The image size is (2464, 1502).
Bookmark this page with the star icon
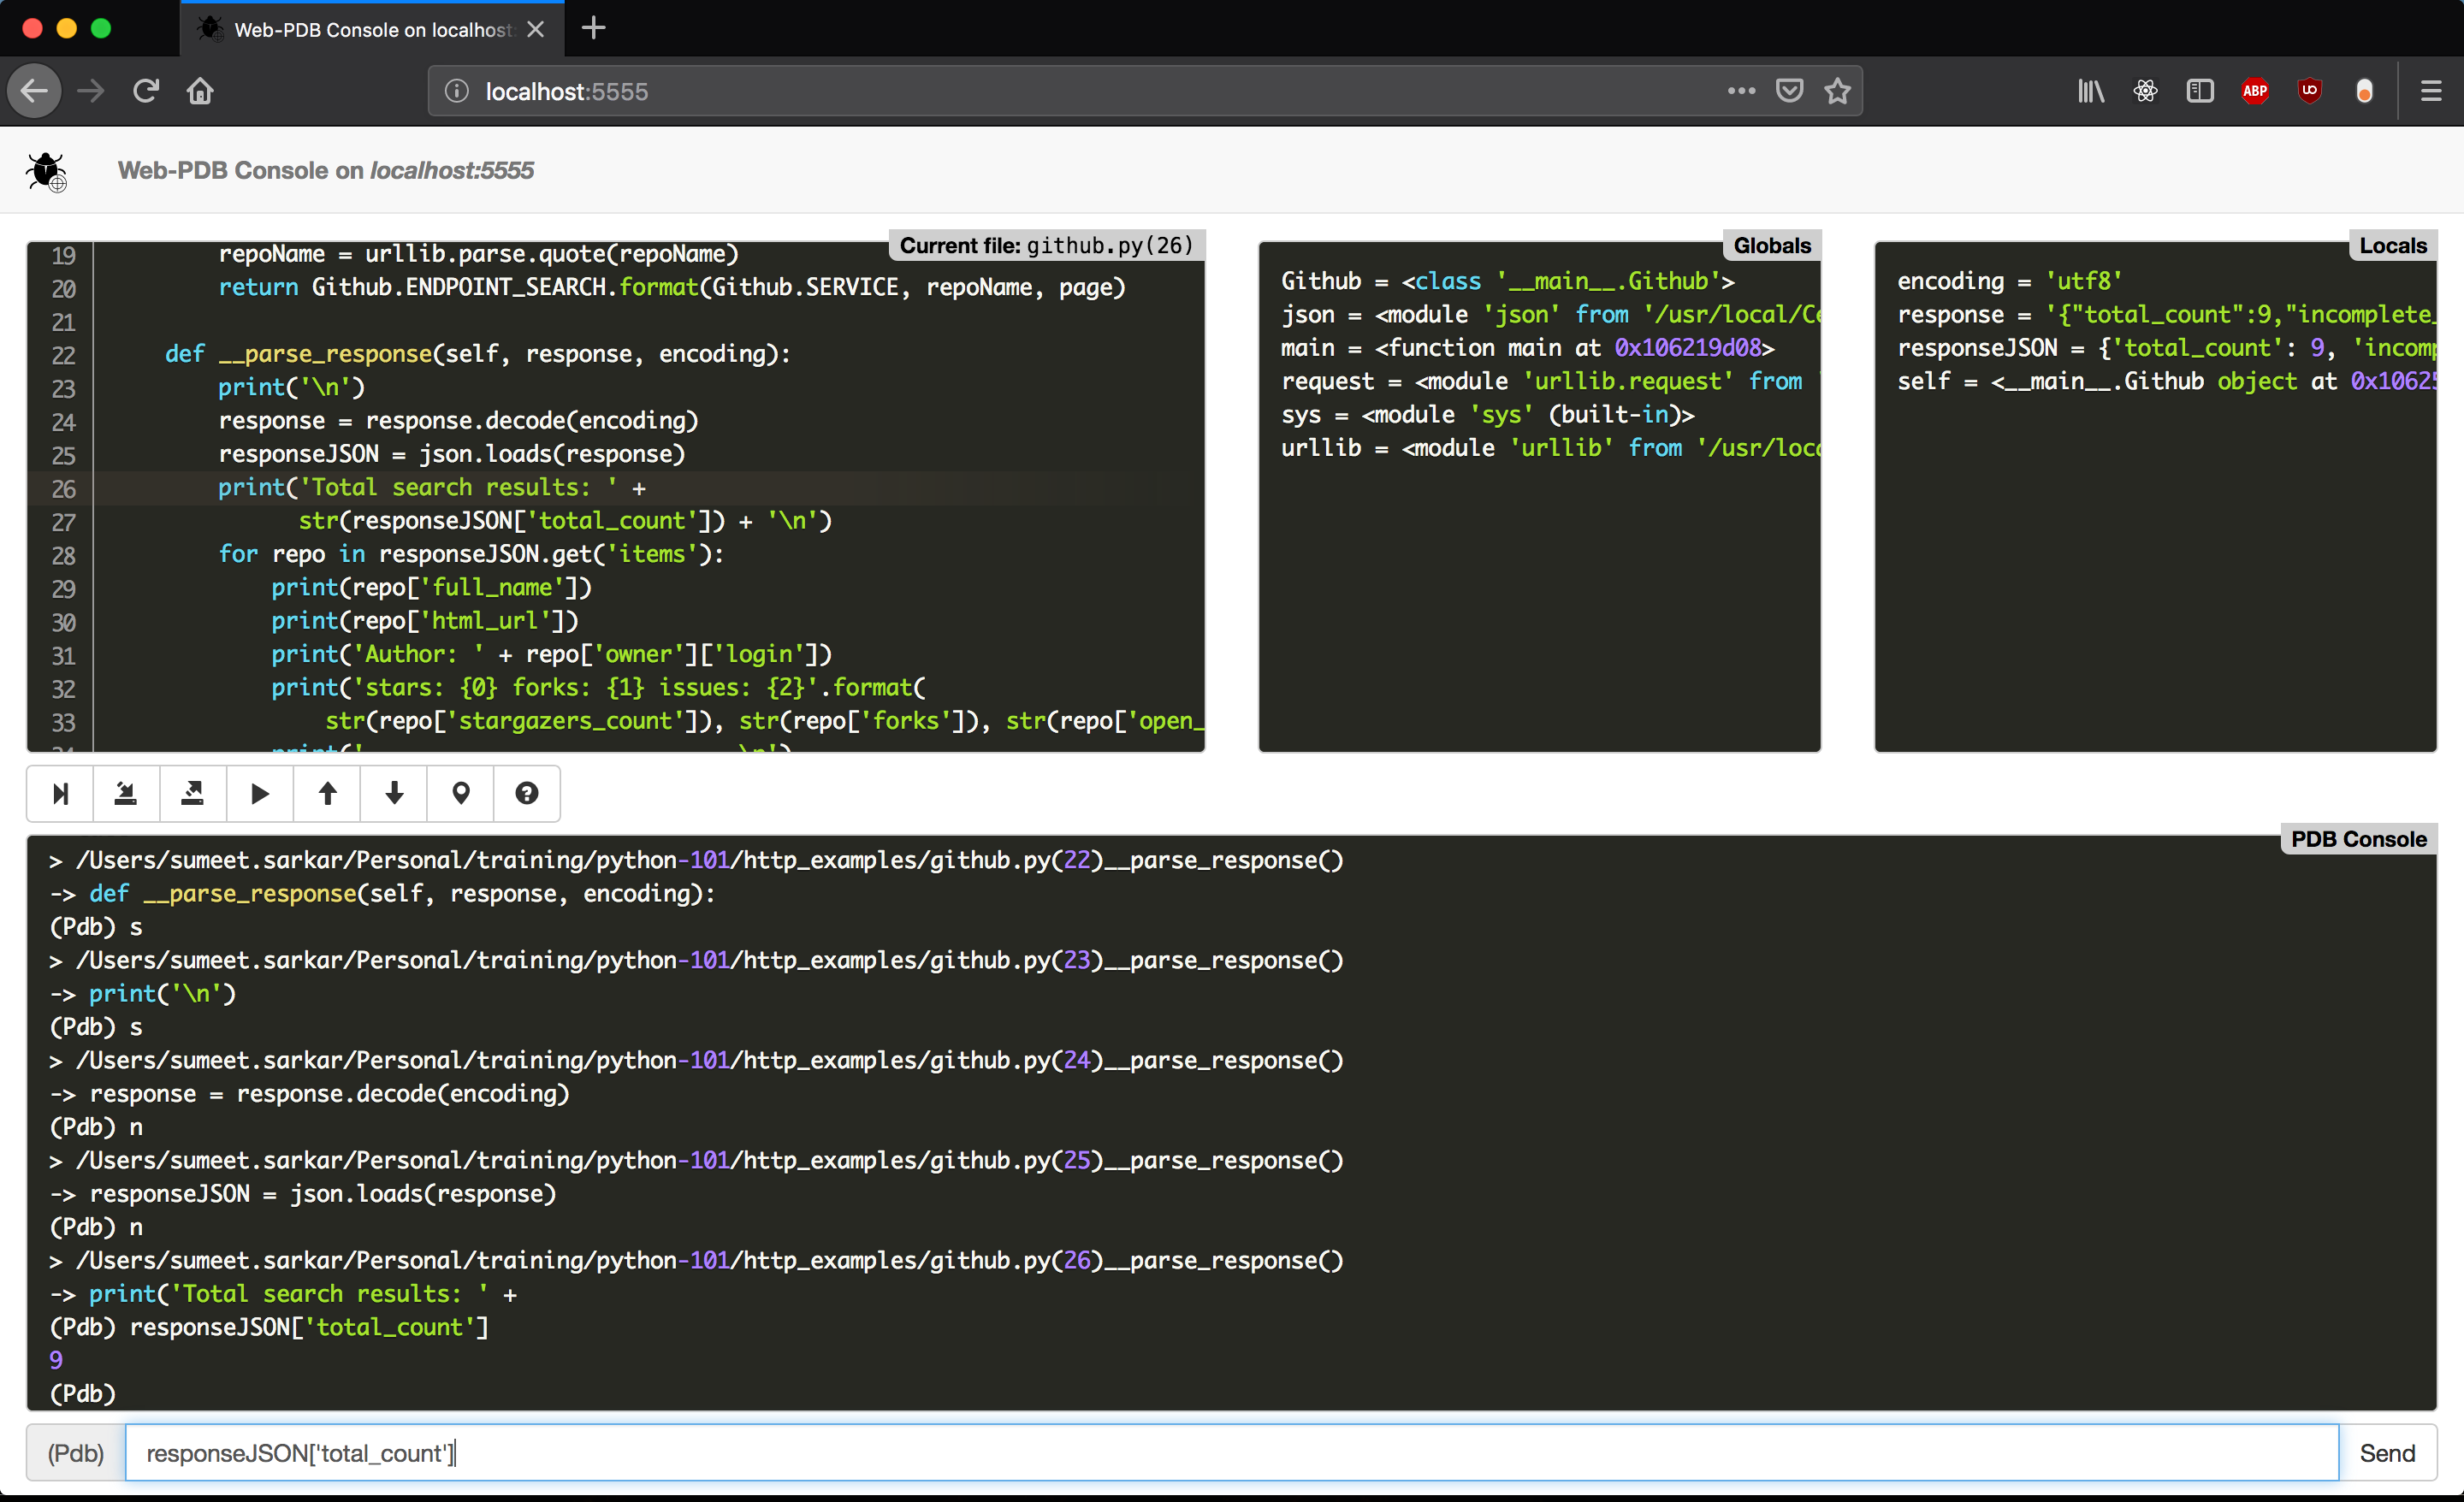coord(1837,91)
